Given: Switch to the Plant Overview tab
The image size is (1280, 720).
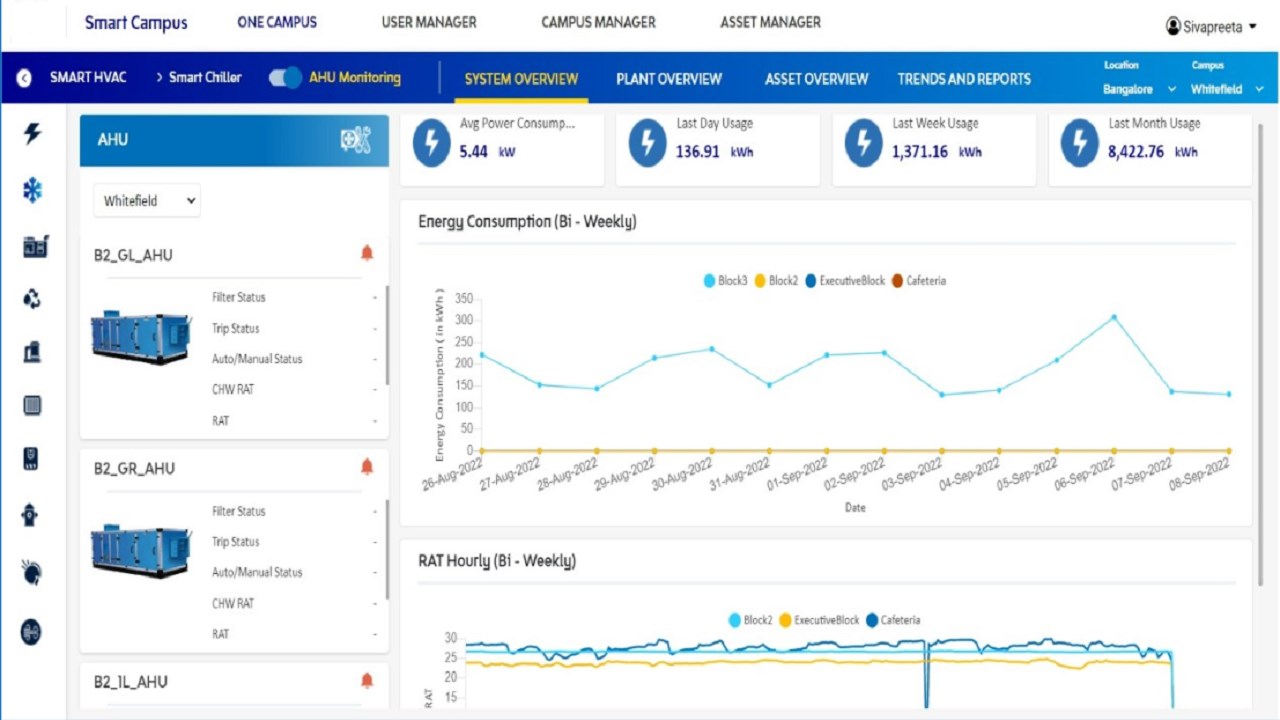Looking at the screenshot, I should pyautogui.click(x=669, y=79).
